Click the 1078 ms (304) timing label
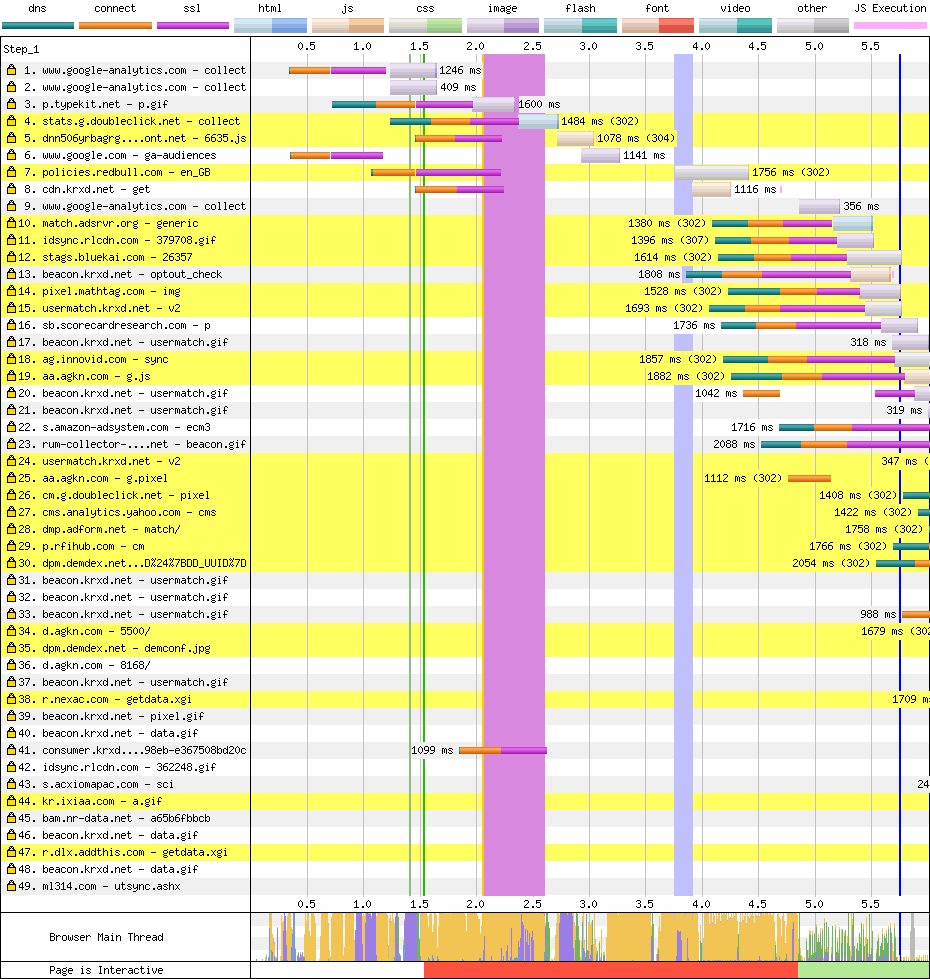The image size is (930, 979). 636,138
